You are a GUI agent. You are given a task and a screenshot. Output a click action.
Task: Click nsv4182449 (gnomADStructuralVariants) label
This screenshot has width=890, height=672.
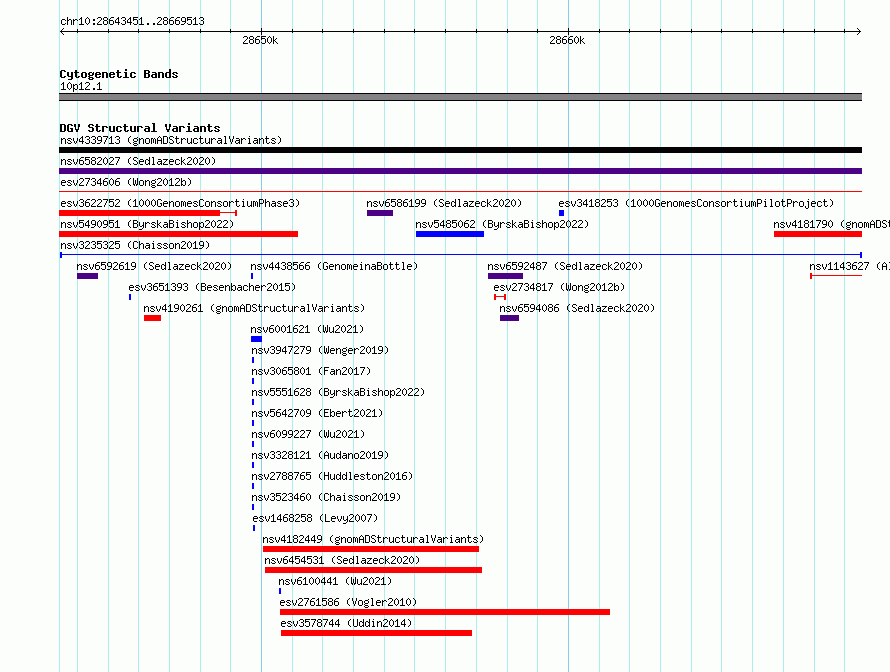[x=373, y=539]
